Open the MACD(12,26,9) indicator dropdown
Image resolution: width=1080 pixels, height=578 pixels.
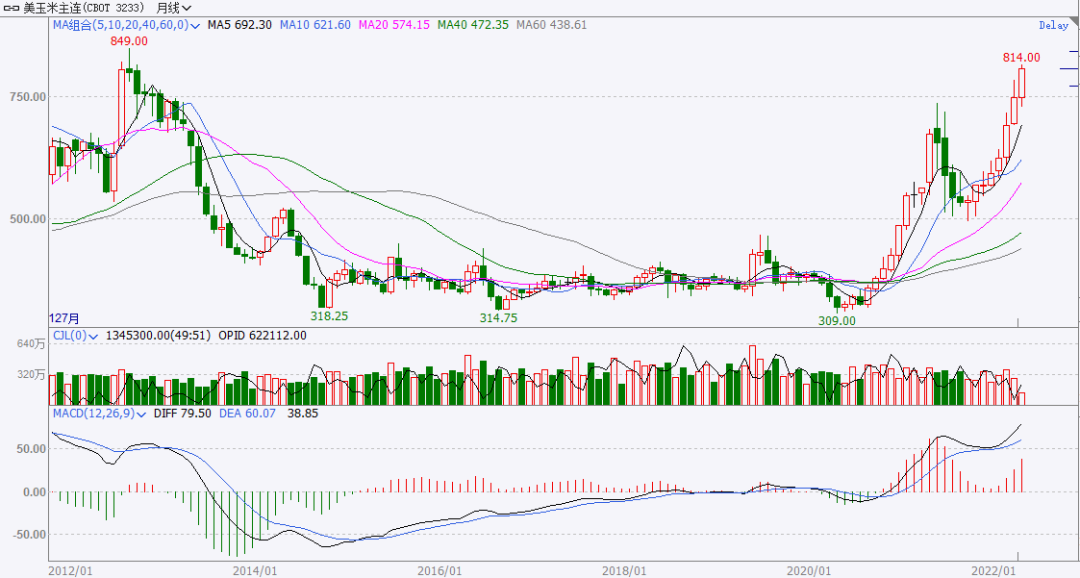click(100, 413)
